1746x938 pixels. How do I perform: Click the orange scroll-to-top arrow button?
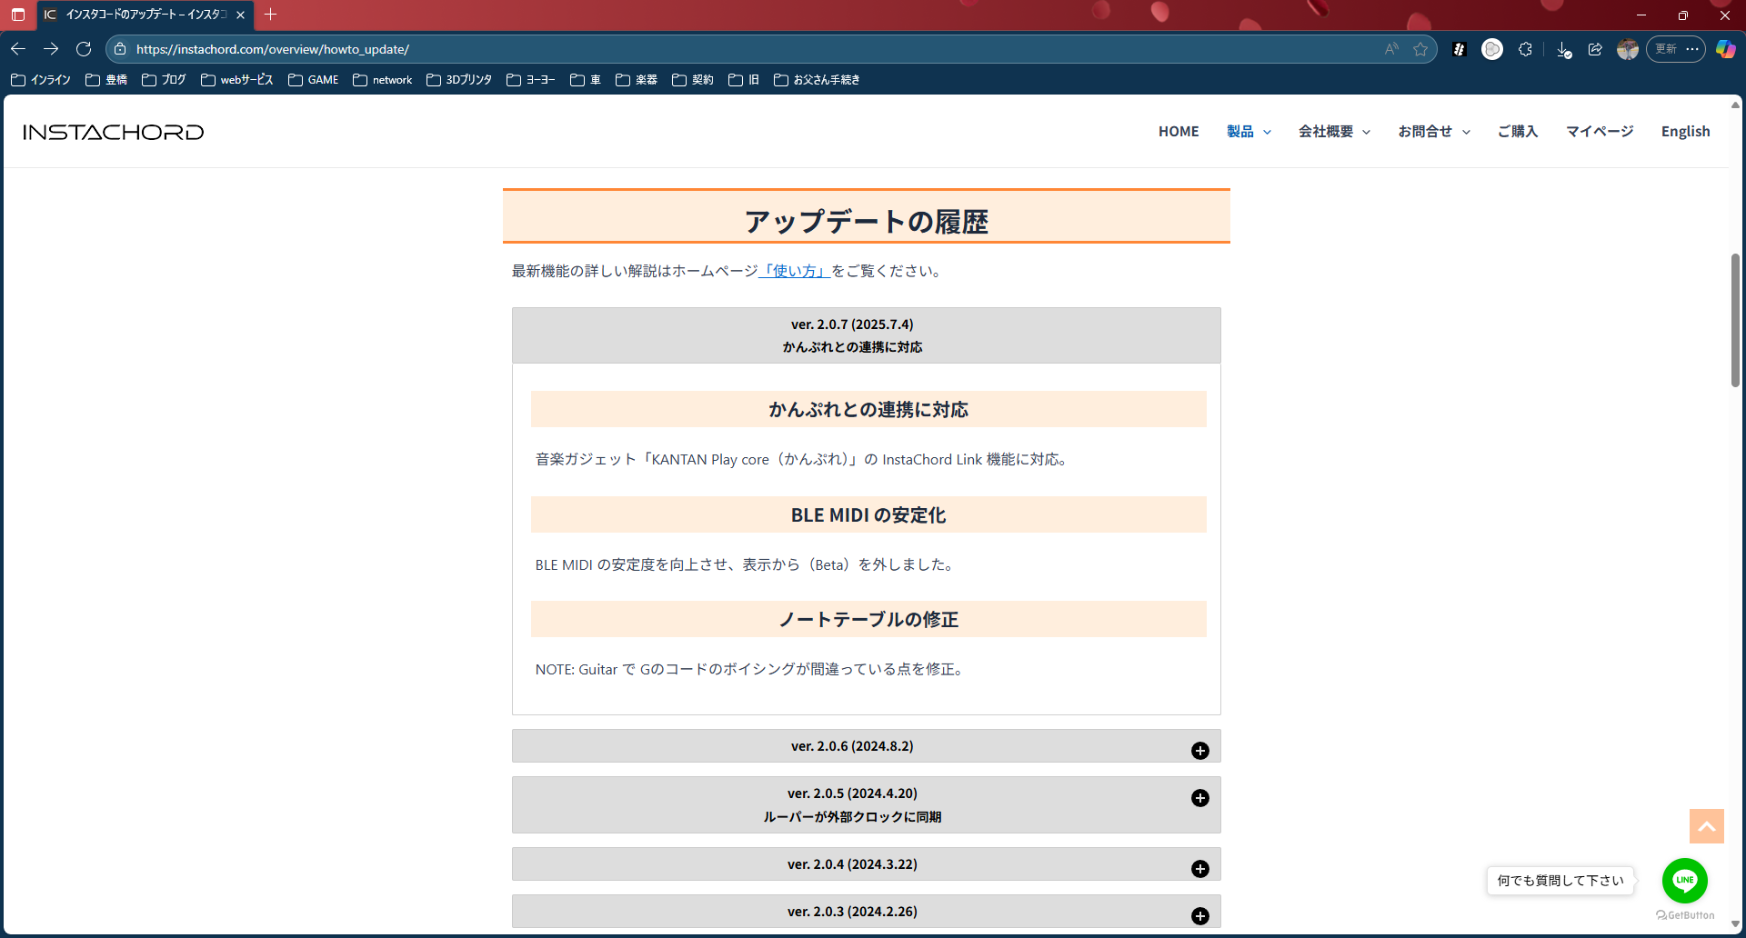(1707, 826)
